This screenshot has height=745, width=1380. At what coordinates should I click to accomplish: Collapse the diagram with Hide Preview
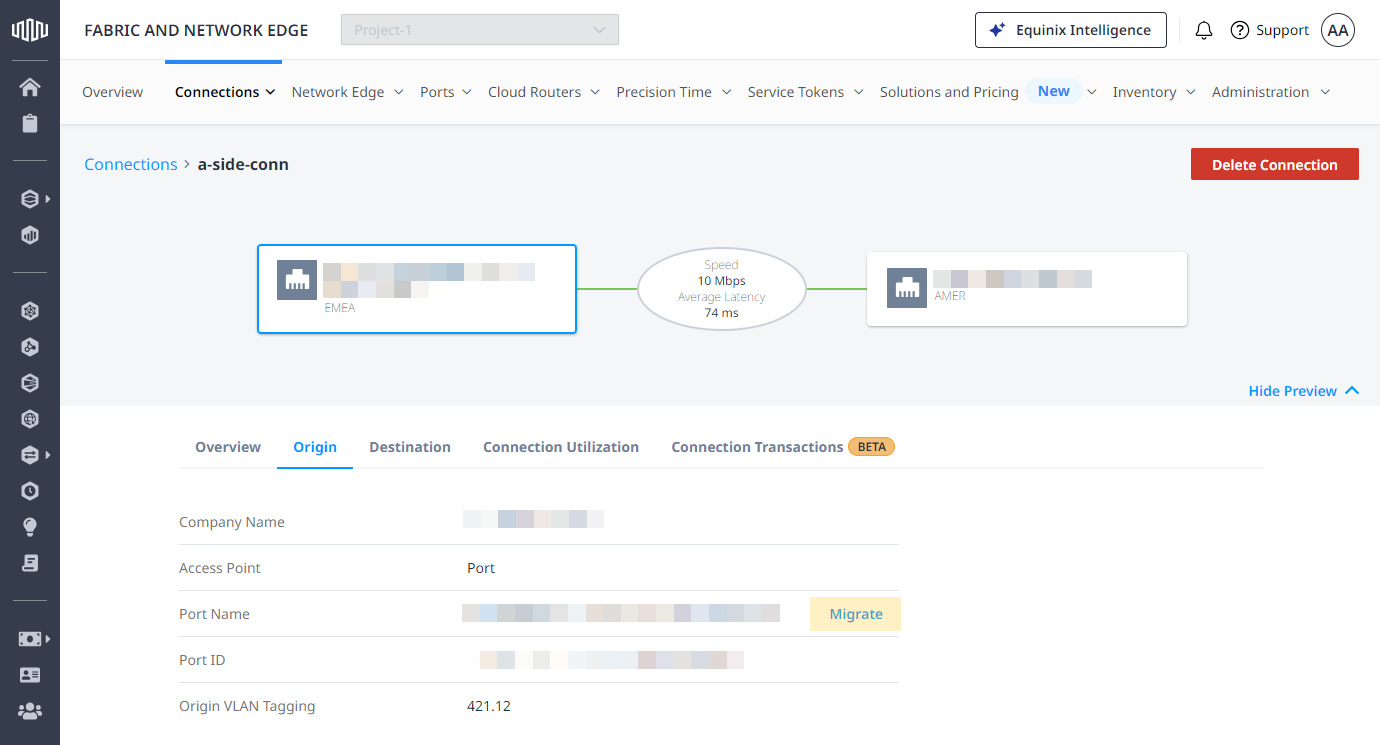[1304, 391]
